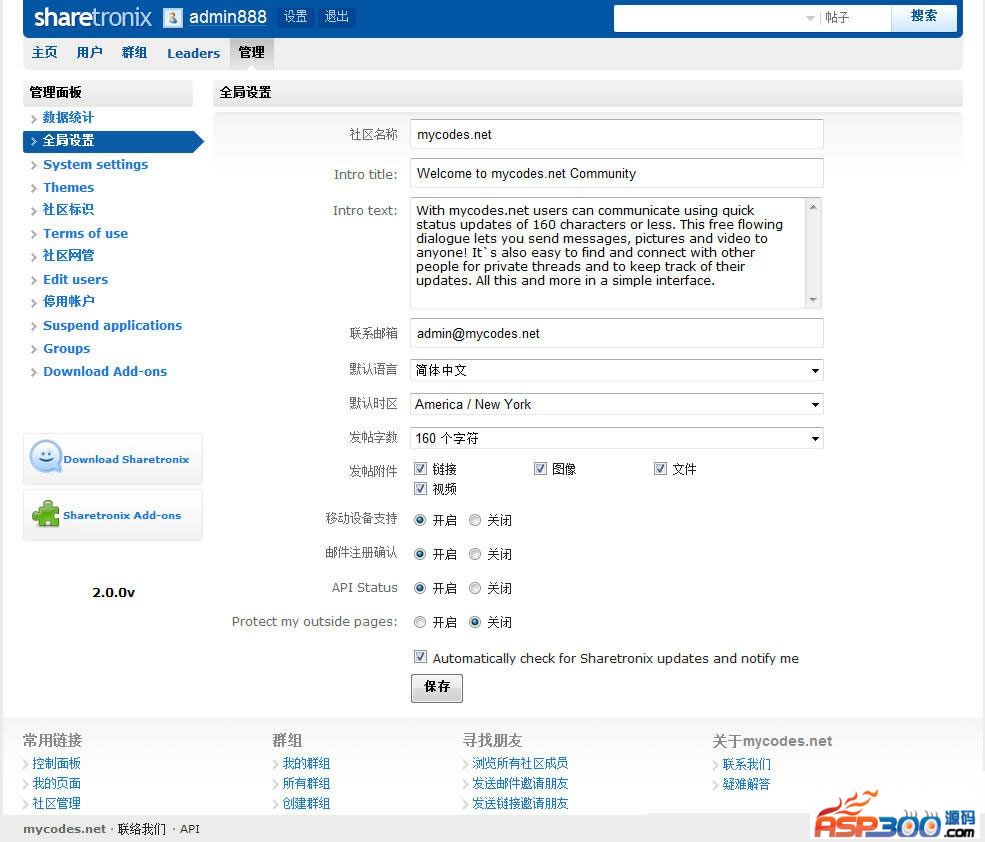Open Themes in sidebar

[68, 187]
